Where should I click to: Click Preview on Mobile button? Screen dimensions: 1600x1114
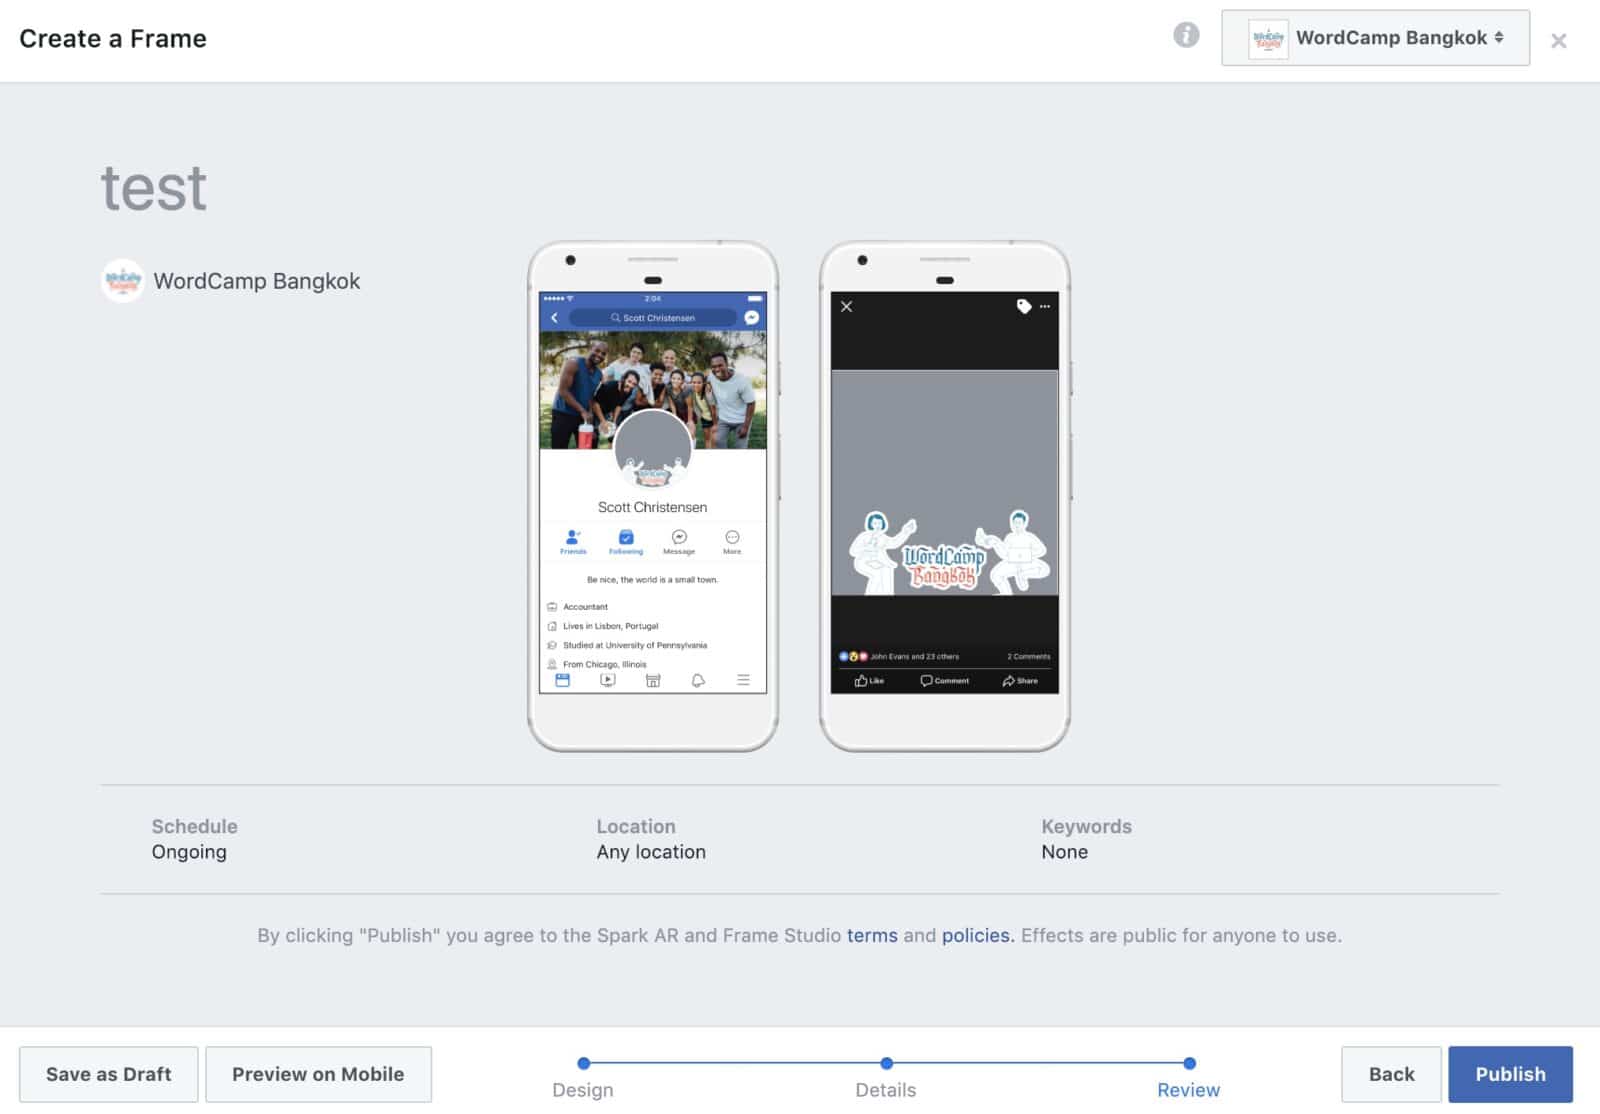(318, 1074)
